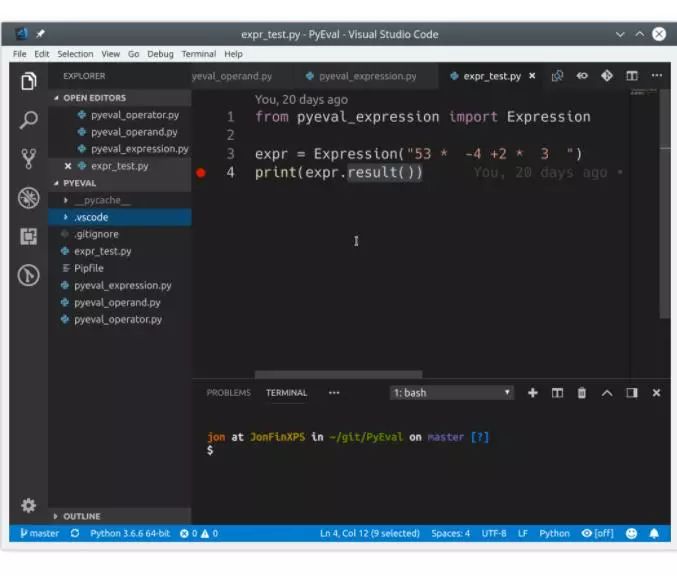The width and height of the screenshot is (677, 576).
Task: Open the feedback smiley in status bar
Action: pos(632,534)
